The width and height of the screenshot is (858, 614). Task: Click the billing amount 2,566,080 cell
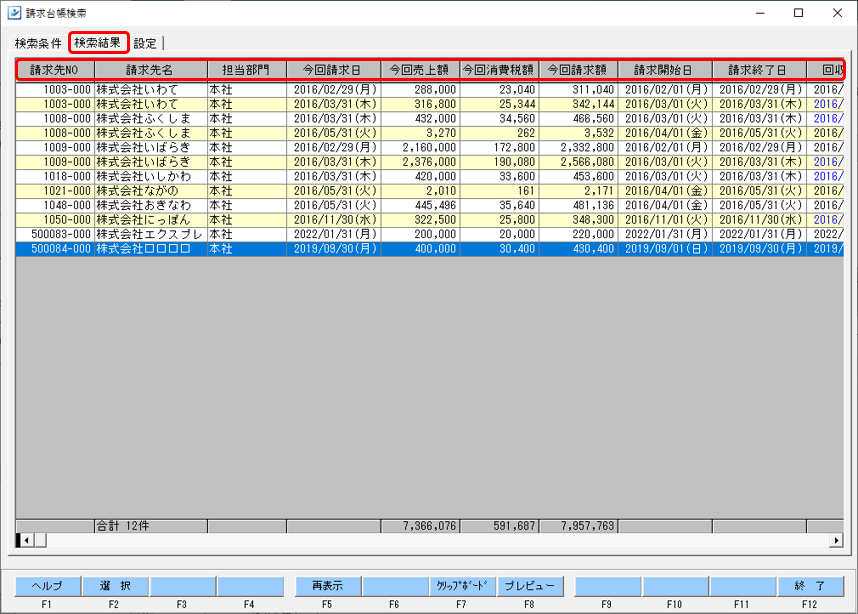coord(578,162)
